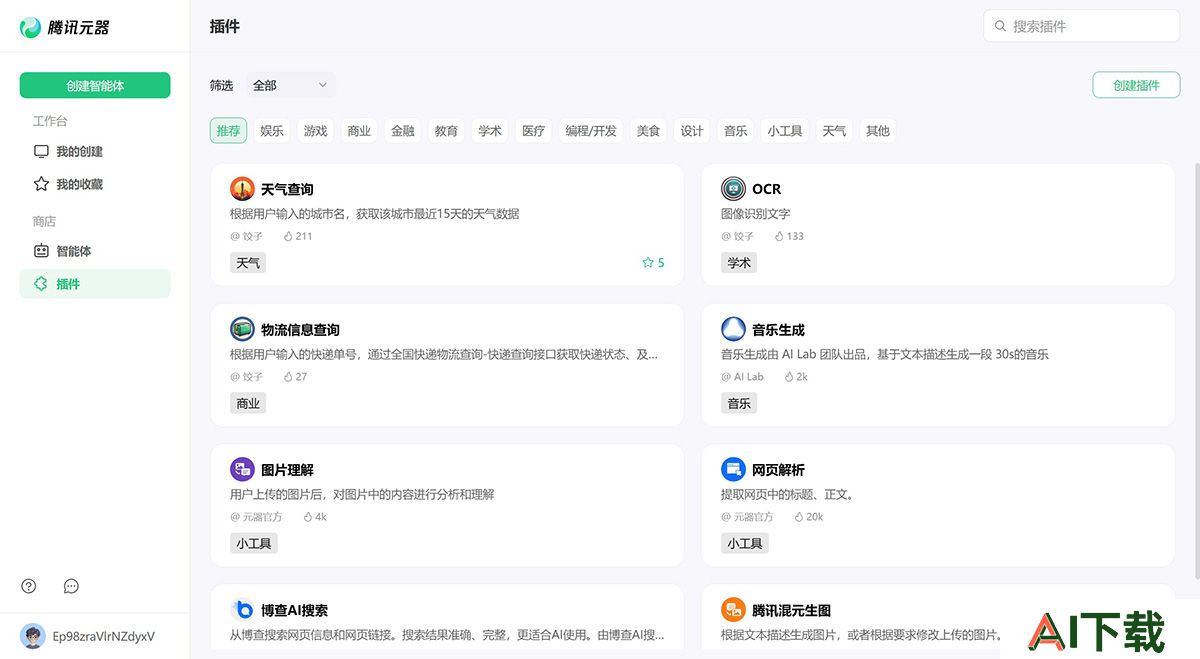
Task: Click the 腾讯元器 logo
Action: [x=65, y=27]
